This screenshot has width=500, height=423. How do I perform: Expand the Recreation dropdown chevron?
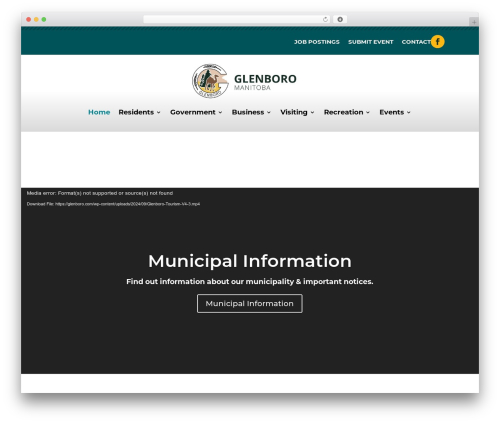click(x=368, y=113)
